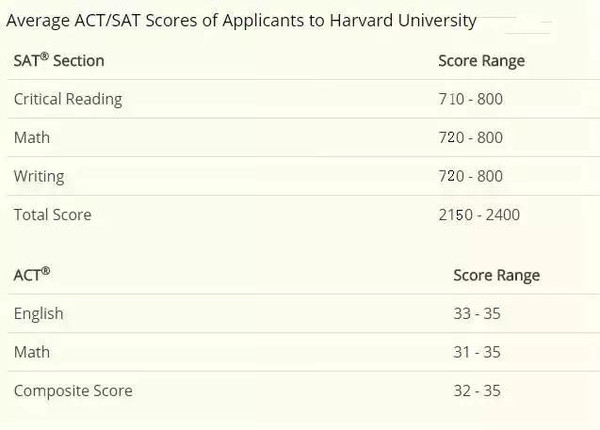600x430 pixels.
Task: Click the registered mark next to SAT
Action: (x=44, y=57)
